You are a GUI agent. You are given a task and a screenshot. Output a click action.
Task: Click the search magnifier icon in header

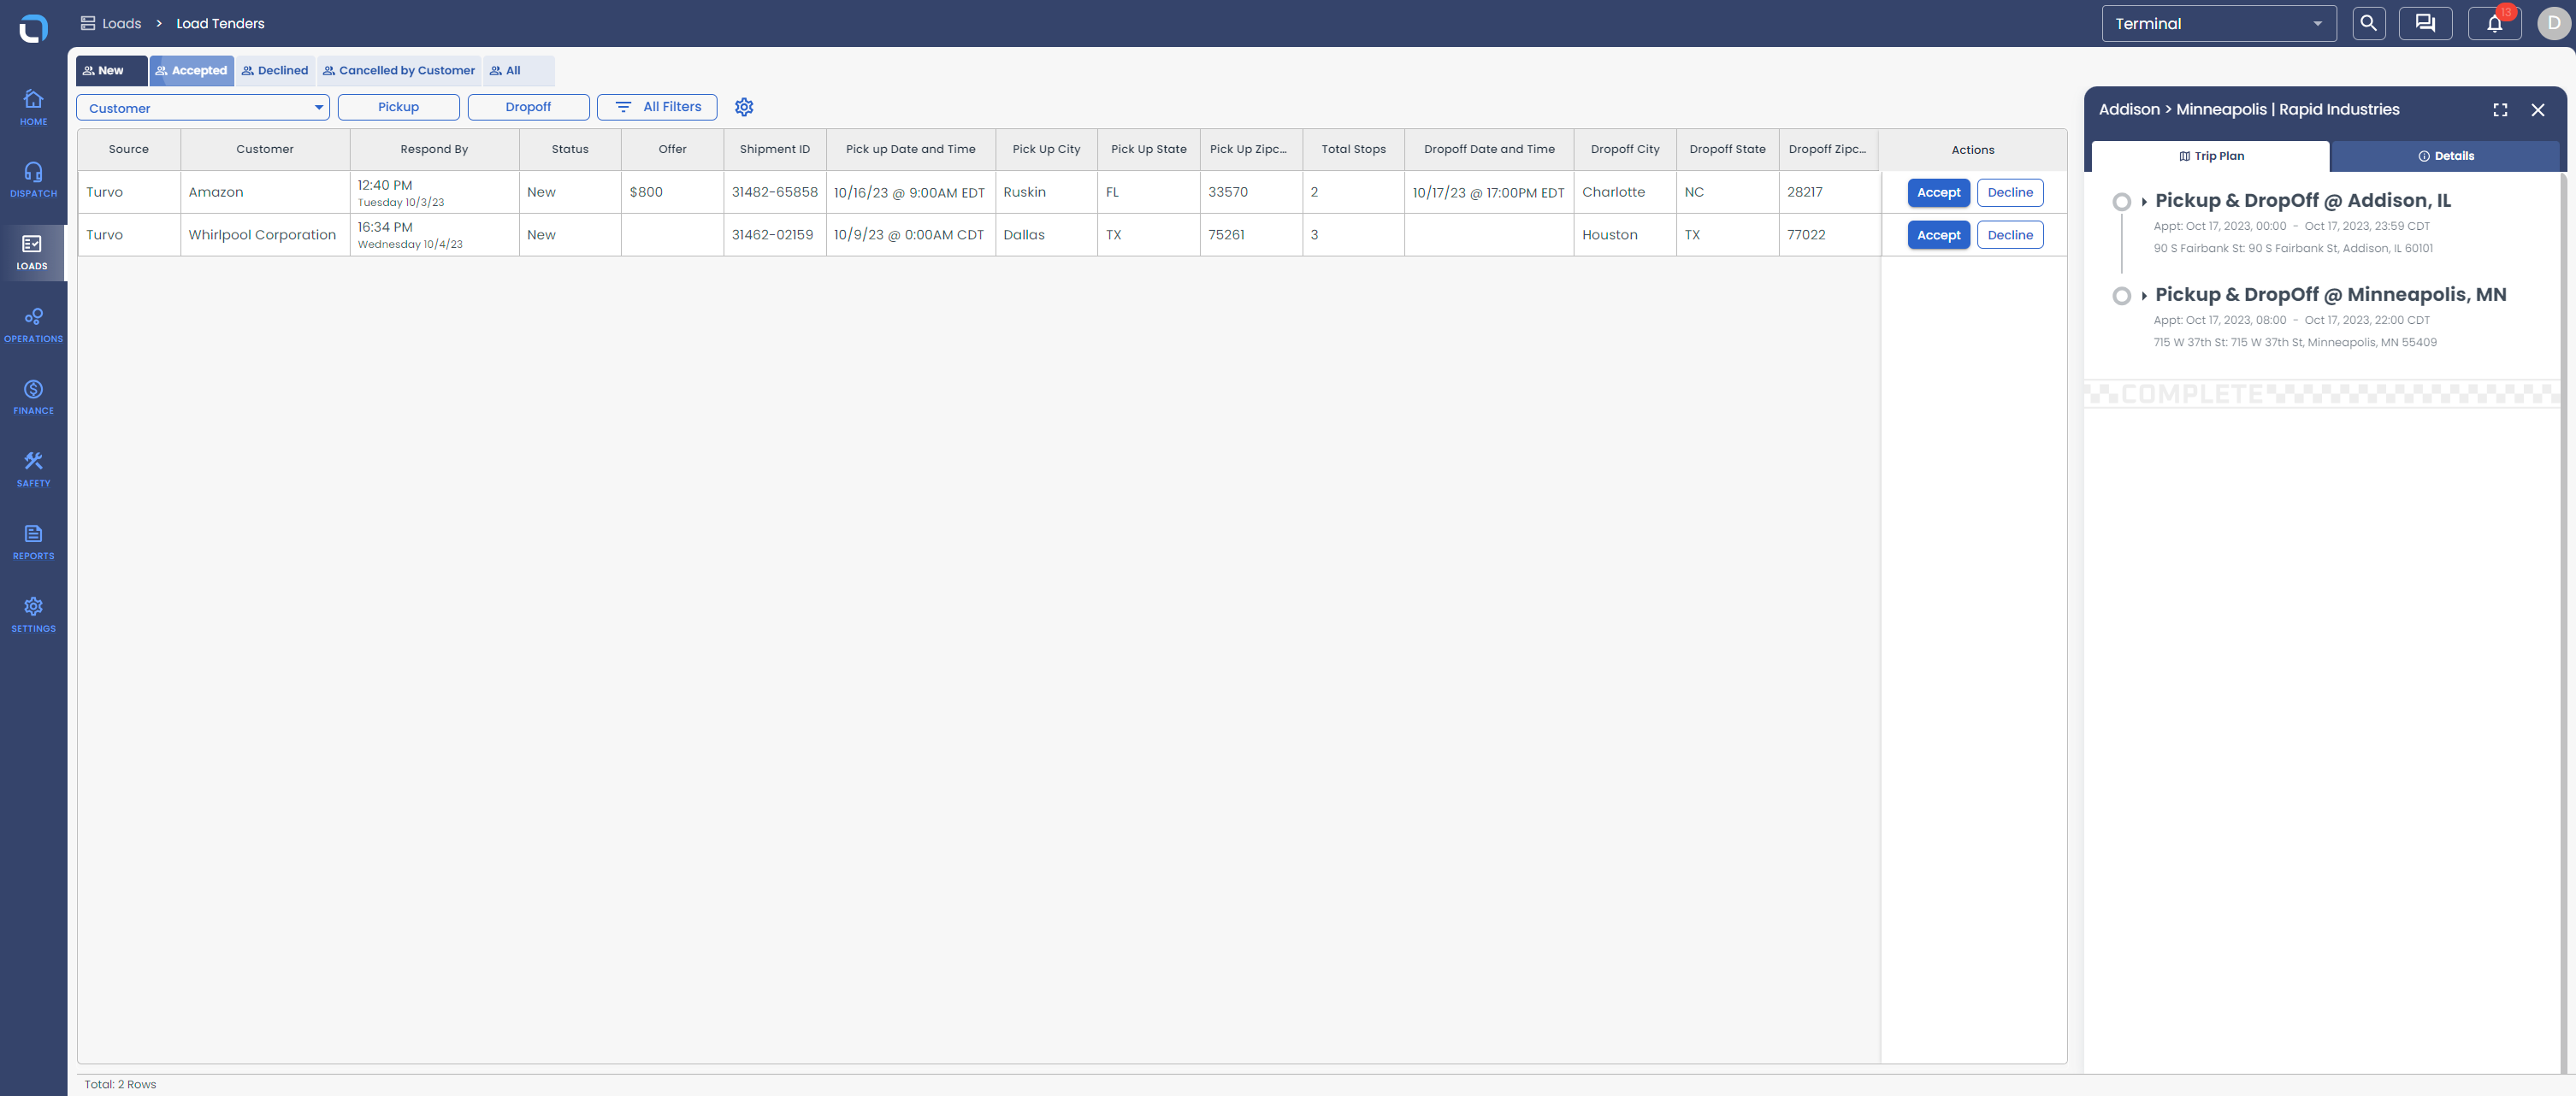[2368, 23]
